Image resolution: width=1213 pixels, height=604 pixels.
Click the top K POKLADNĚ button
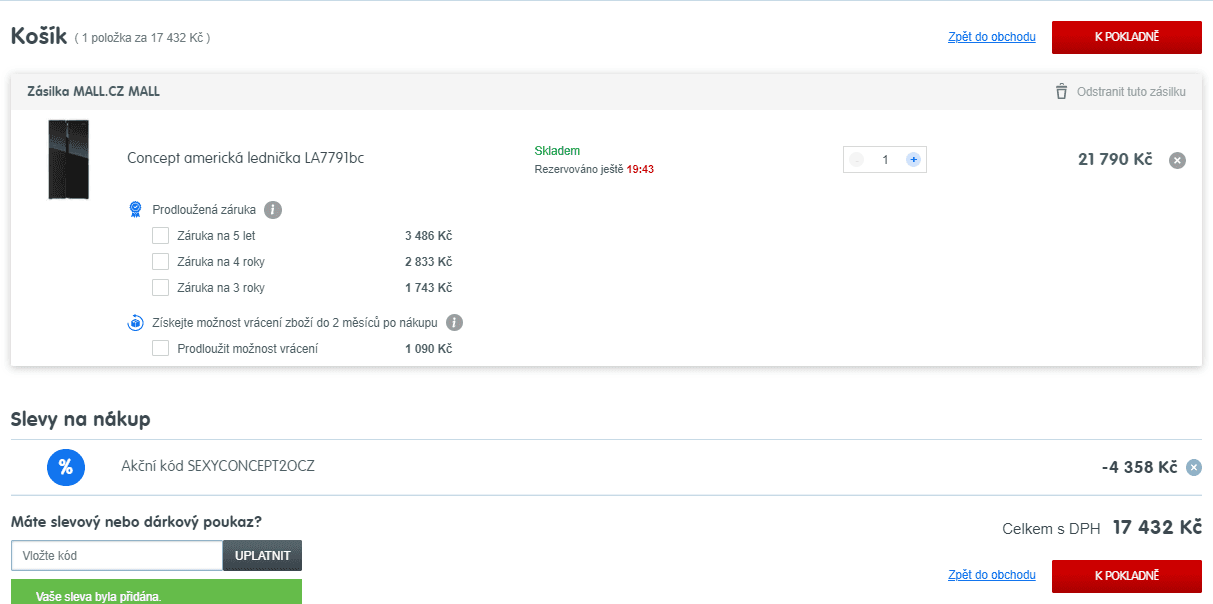1126,37
